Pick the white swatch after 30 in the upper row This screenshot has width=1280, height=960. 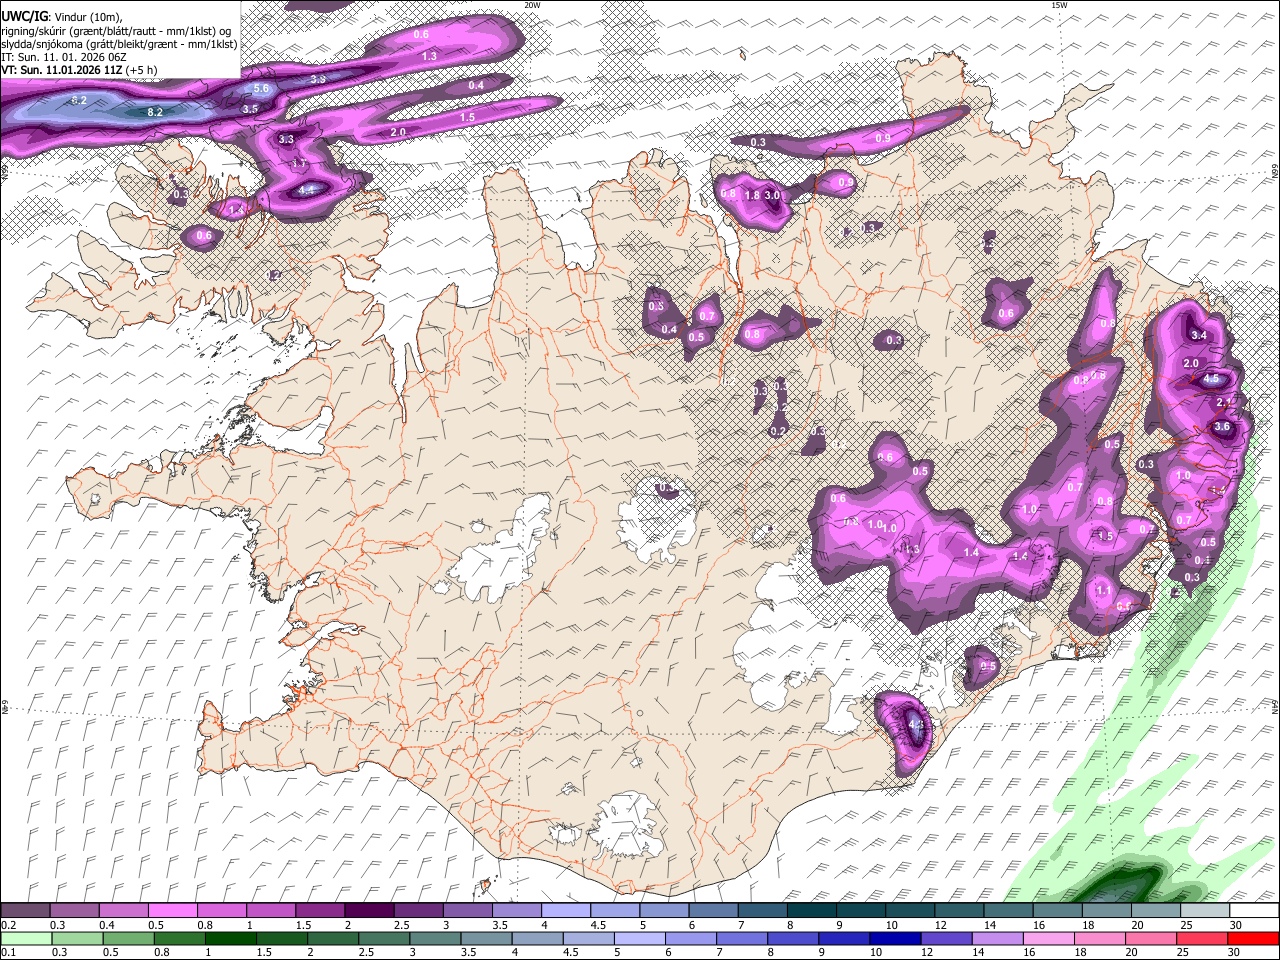[x=1253, y=911]
